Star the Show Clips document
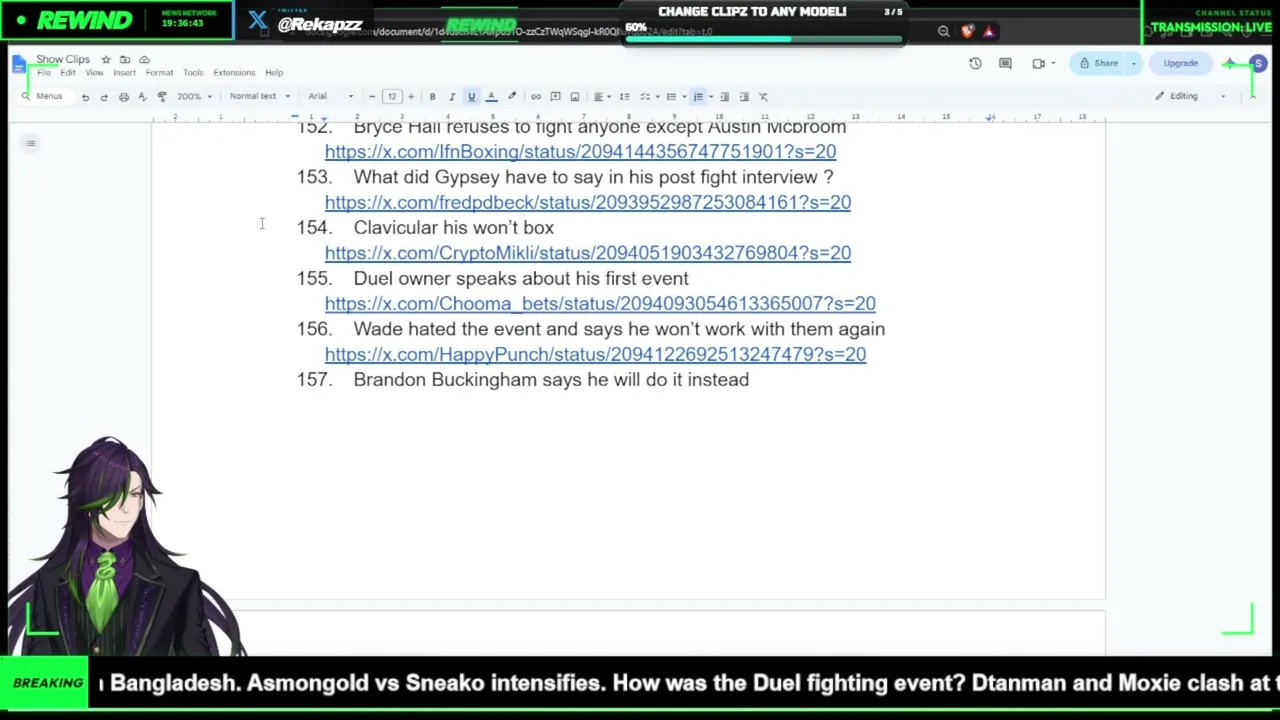 click(106, 60)
